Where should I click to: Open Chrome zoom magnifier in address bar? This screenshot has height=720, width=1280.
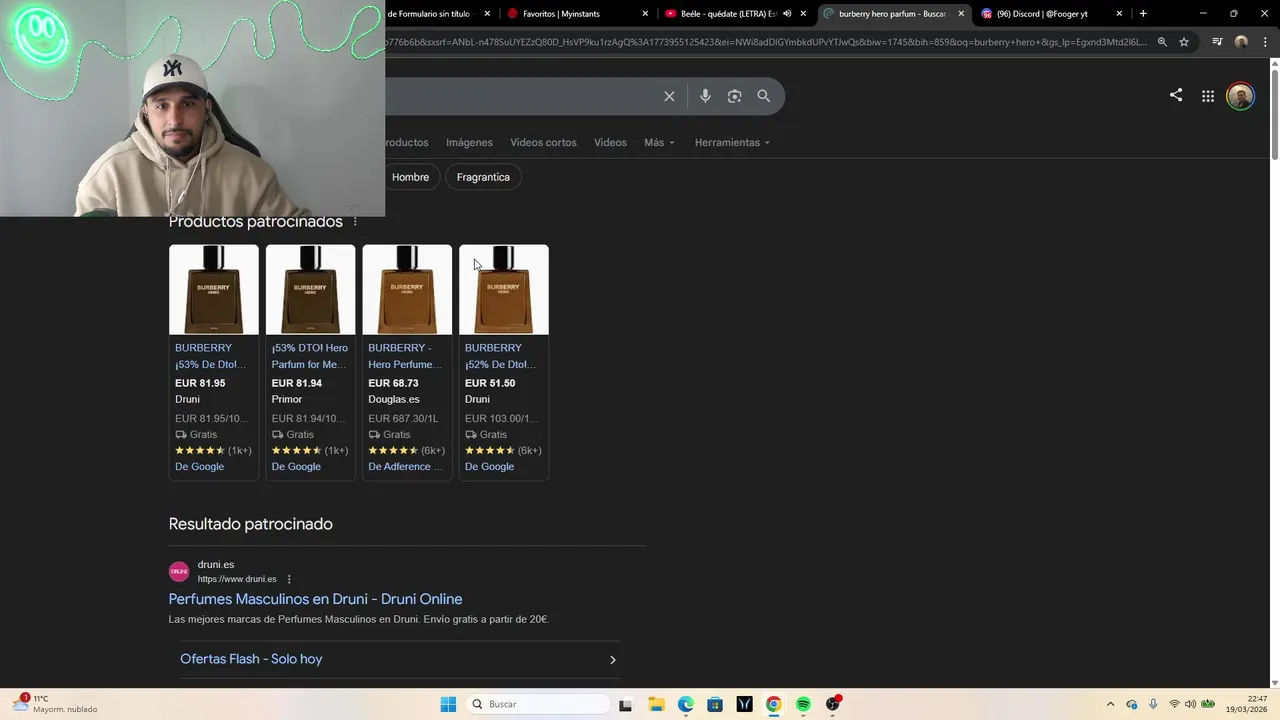[x=1162, y=42]
